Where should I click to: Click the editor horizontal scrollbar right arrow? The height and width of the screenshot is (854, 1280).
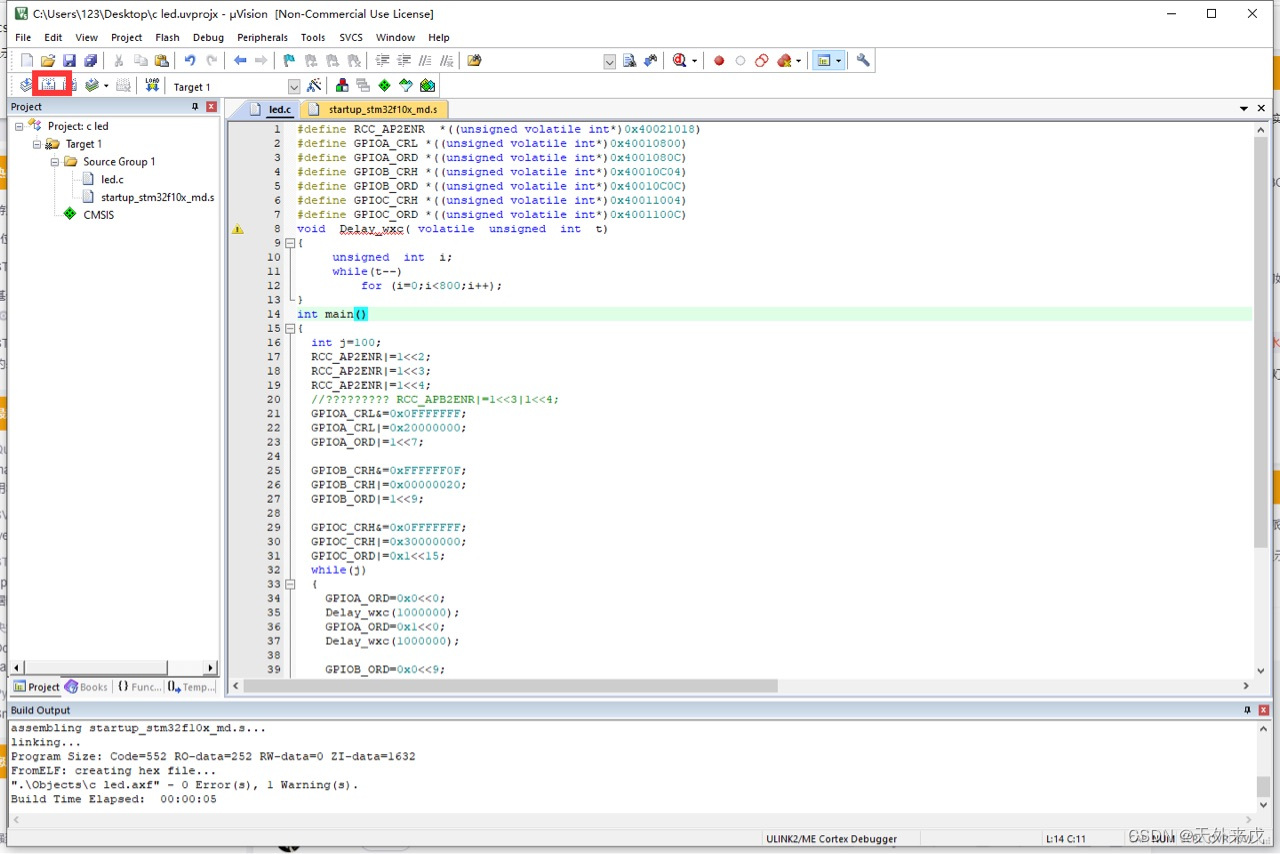click(x=1246, y=686)
